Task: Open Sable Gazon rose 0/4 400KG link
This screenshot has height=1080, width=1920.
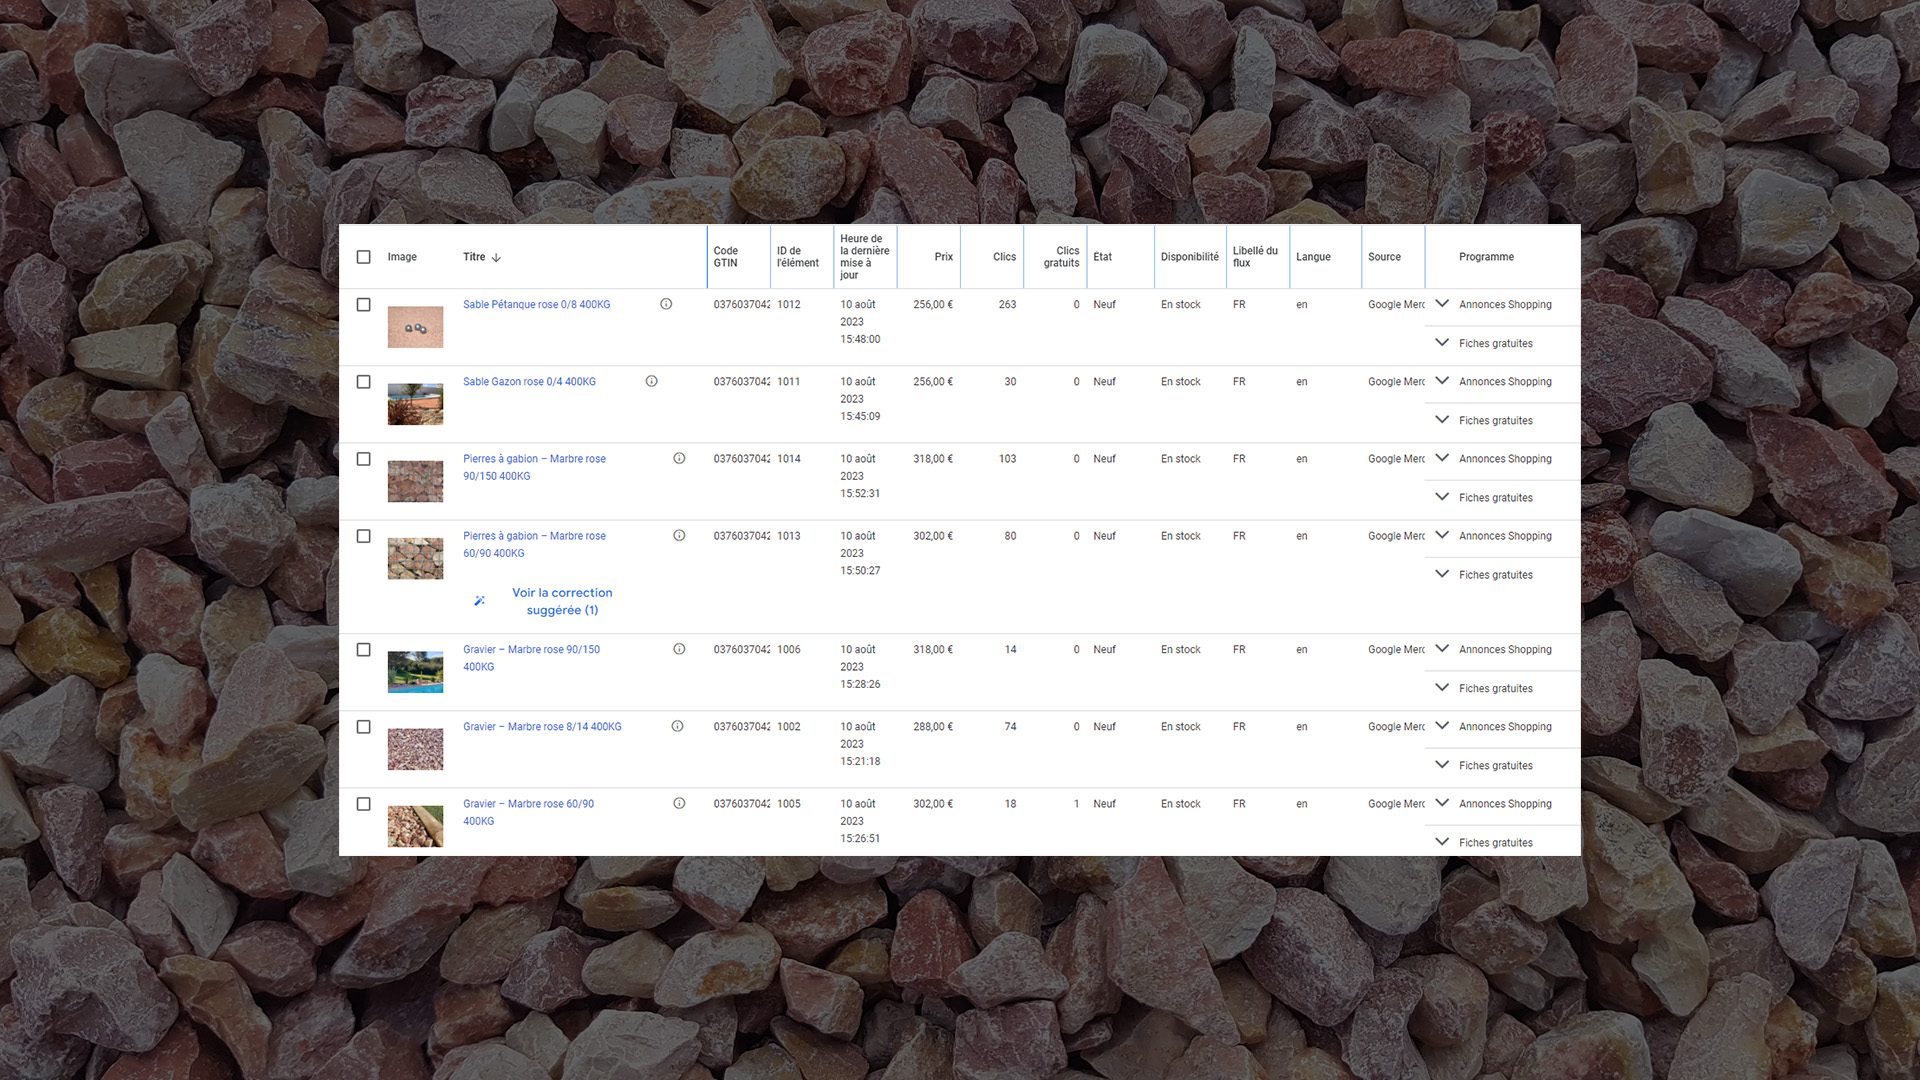Action: pos(529,382)
